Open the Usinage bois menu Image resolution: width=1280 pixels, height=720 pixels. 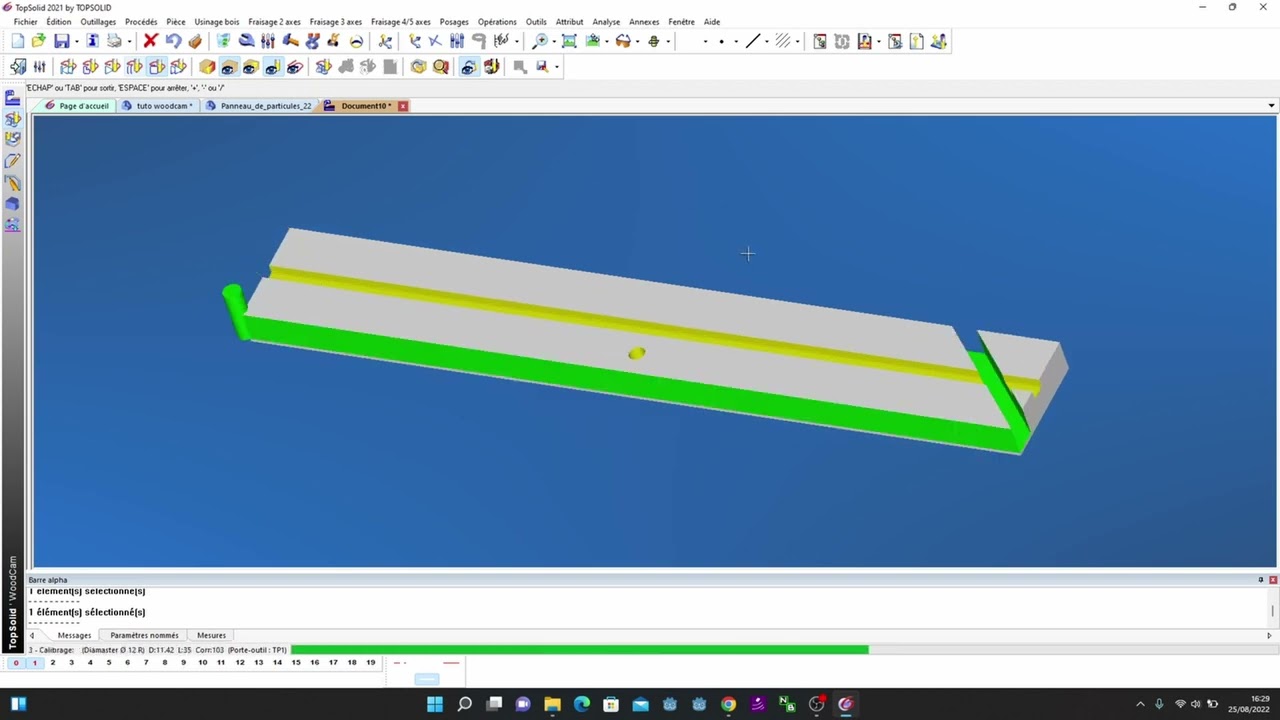[x=217, y=22]
